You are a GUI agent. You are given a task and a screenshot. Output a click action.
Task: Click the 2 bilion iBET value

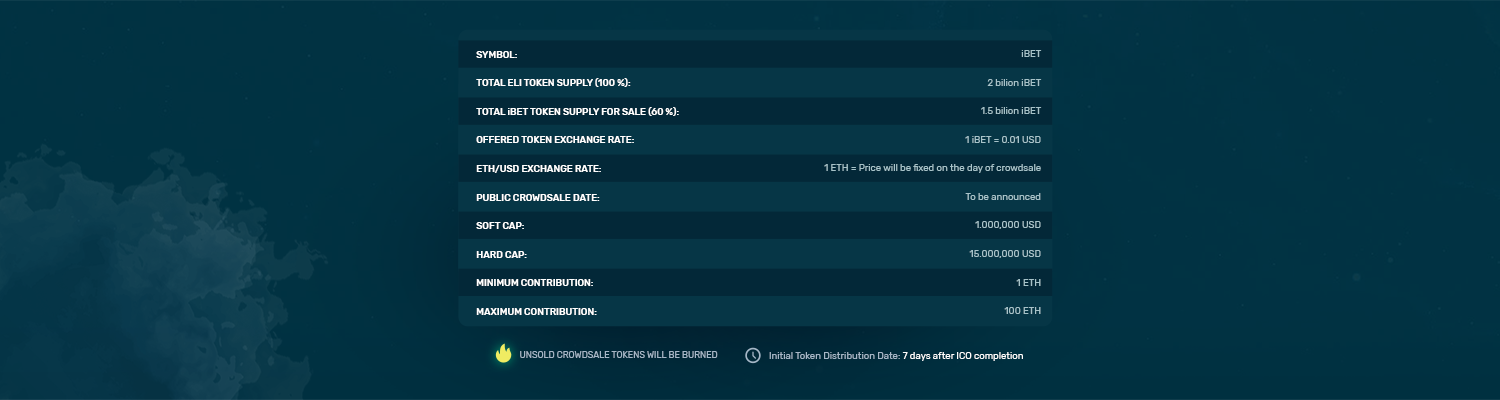pos(1014,83)
